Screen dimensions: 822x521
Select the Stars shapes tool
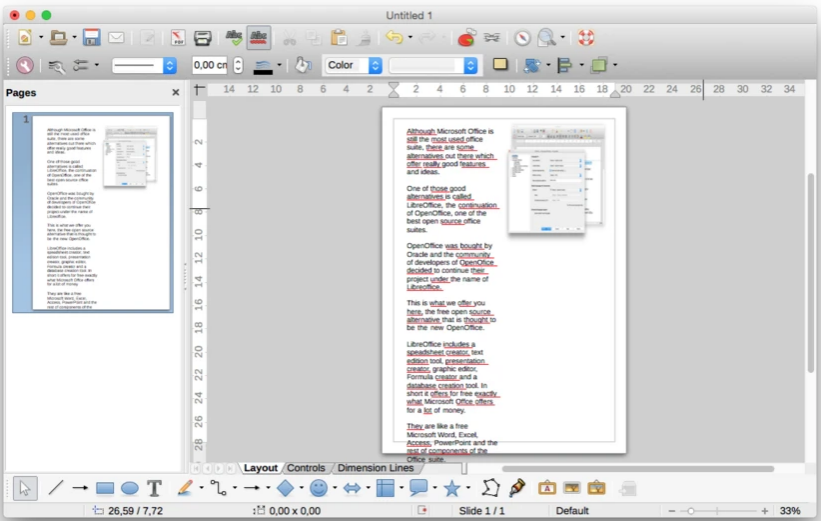click(x=451, y=488)
